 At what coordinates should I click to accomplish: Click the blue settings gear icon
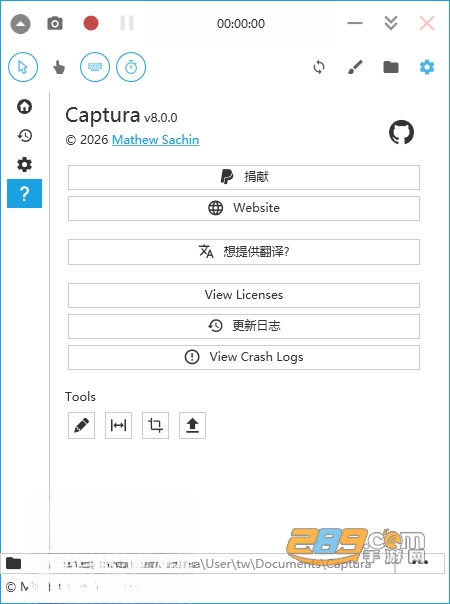point(427,67)
